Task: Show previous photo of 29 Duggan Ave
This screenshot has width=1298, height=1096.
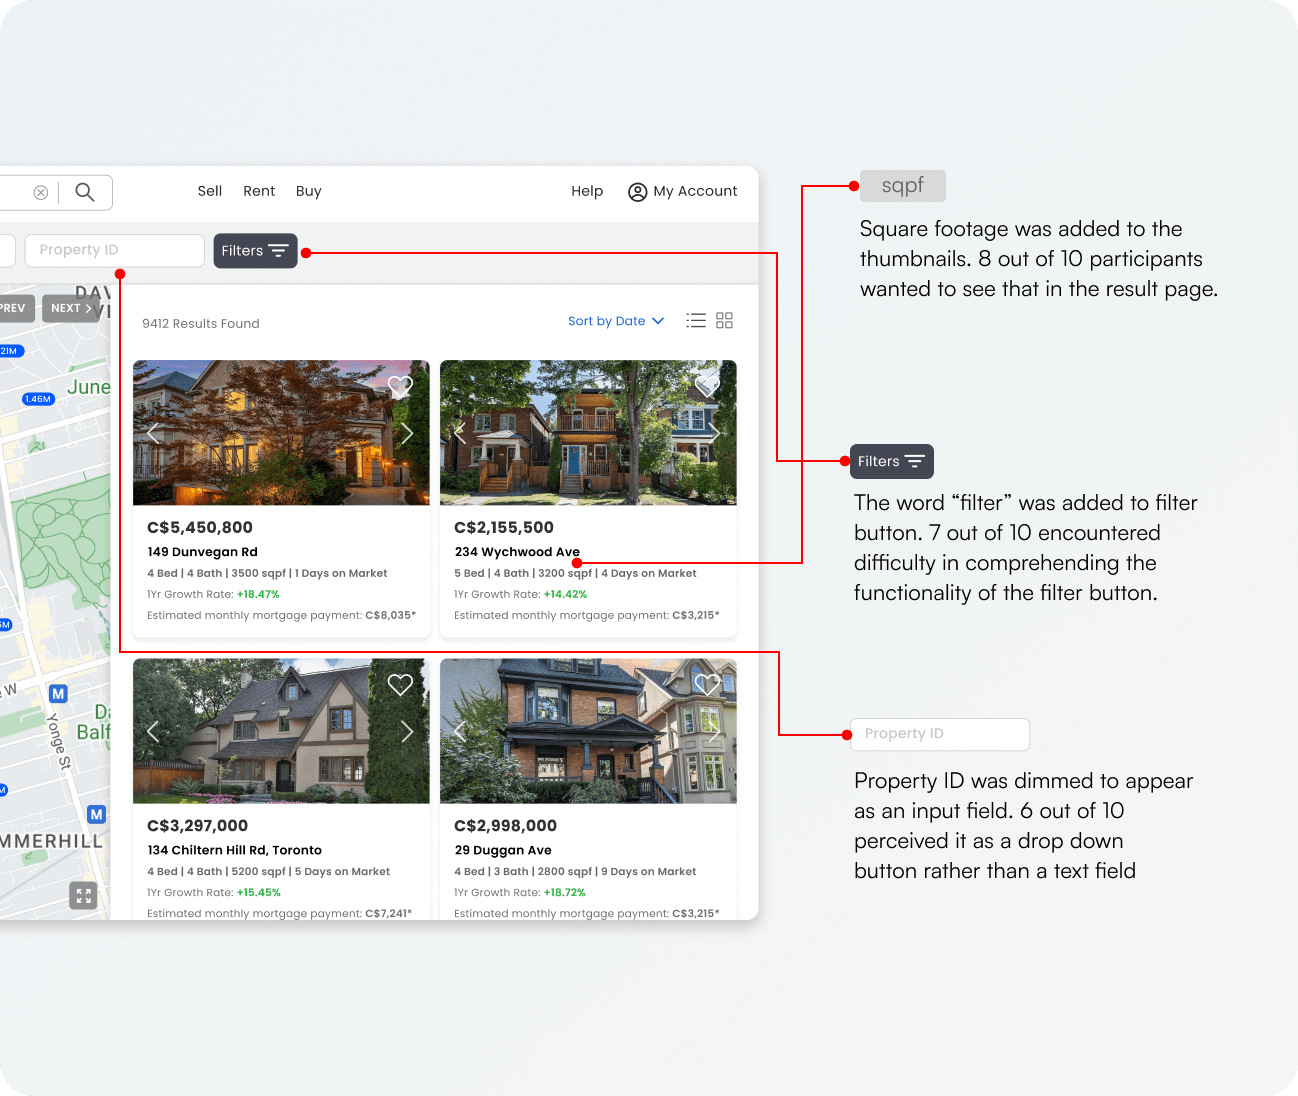Action: (x=461, y=731)
